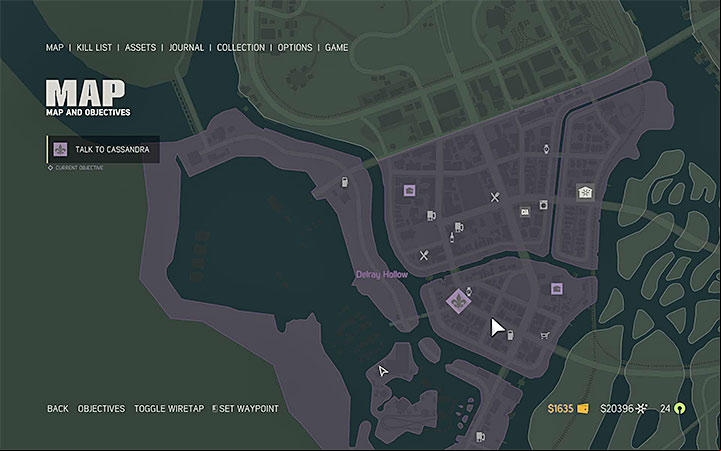The image size is (721, 451).
Task: Click the gas pump icon beside the shopping cart
Action: click(x=510, y=336)
